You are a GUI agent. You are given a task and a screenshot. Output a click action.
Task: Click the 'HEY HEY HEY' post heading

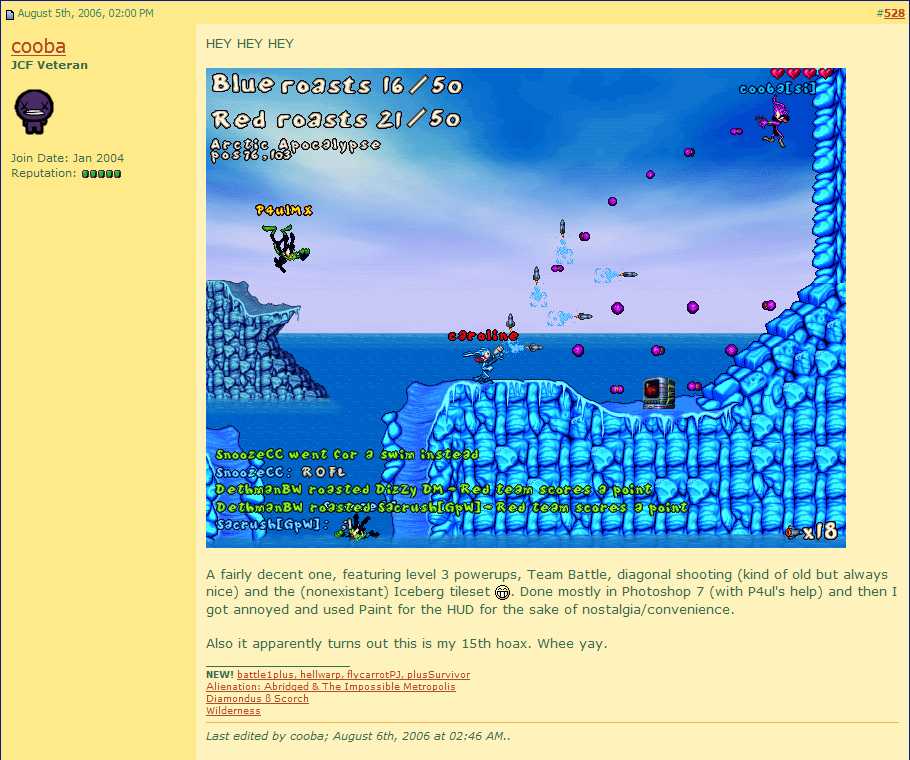pyautogui.click(x=250, y=44)
